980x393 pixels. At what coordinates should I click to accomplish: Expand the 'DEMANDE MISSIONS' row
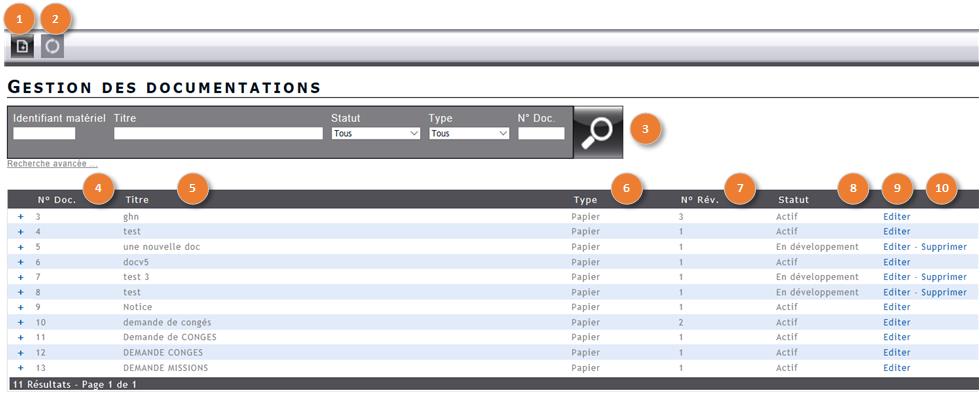click(20, 368)
